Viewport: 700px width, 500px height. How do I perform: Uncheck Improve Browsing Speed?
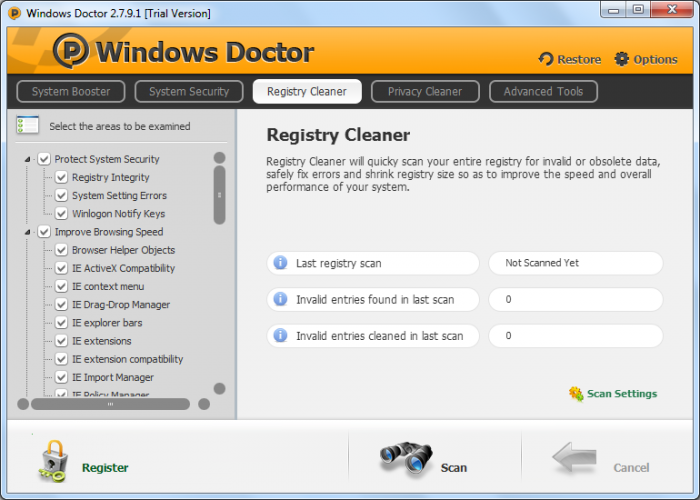click(x=44, y=232)
